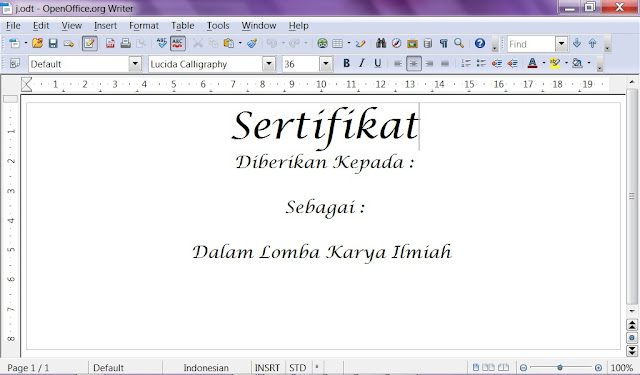640x375 pixels.
Task: Adjust the zoom slider in status bar
Action: (560, 368)
